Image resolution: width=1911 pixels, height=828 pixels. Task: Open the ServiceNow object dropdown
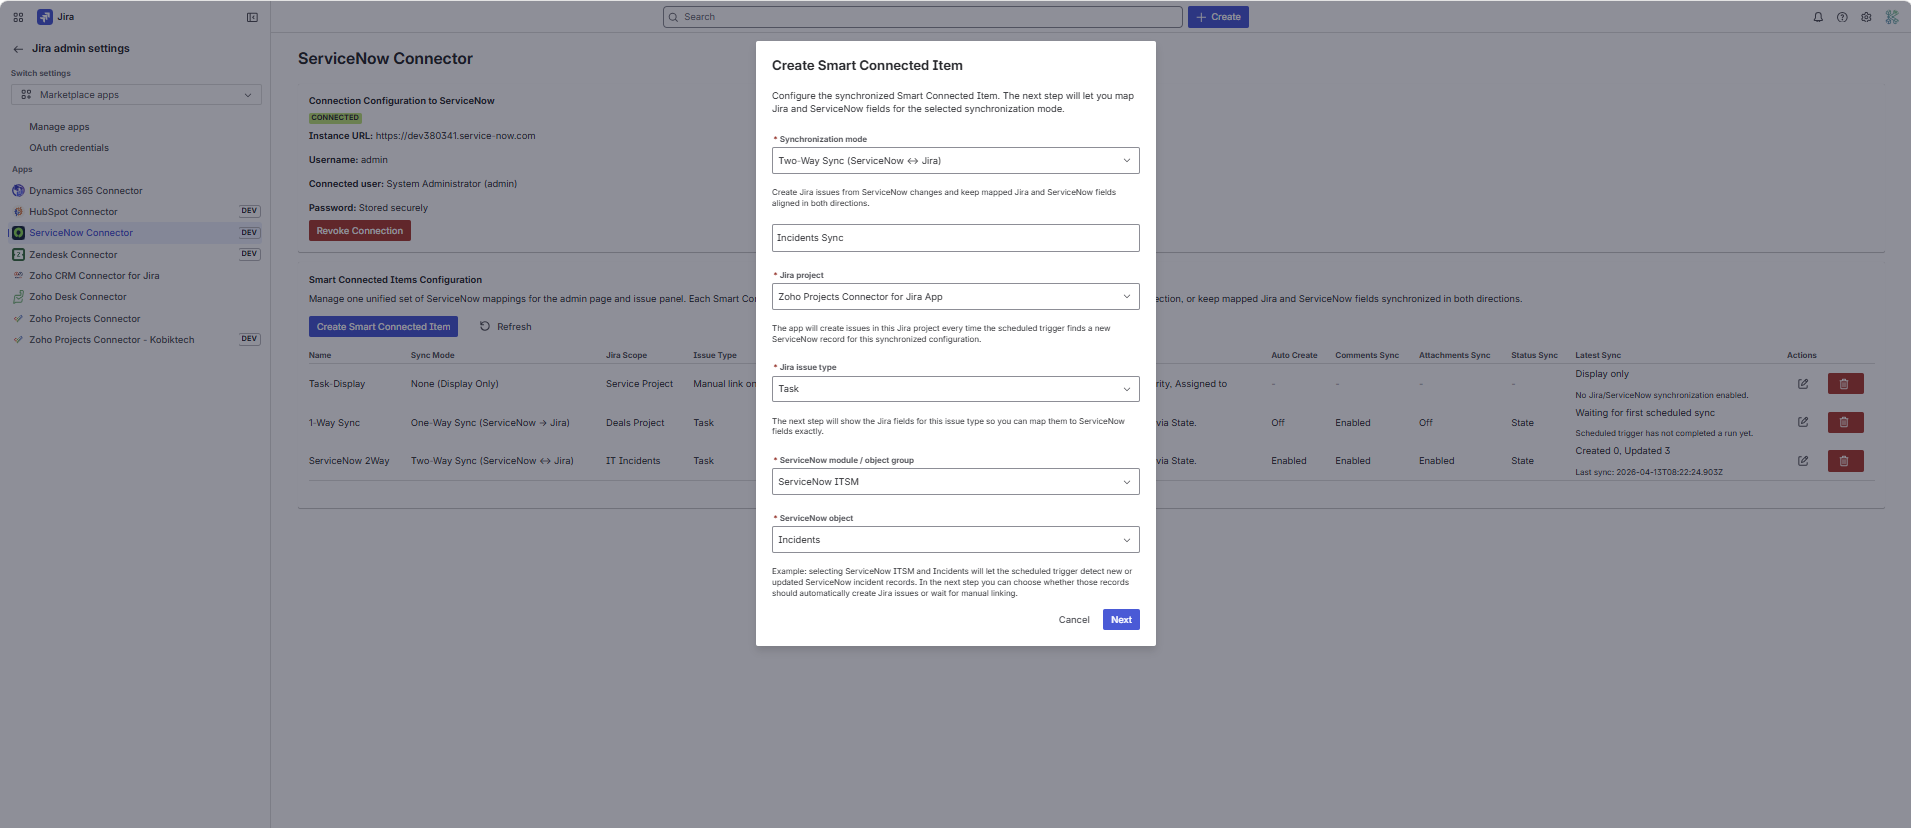pyautogui.click(x=955, y=540)
